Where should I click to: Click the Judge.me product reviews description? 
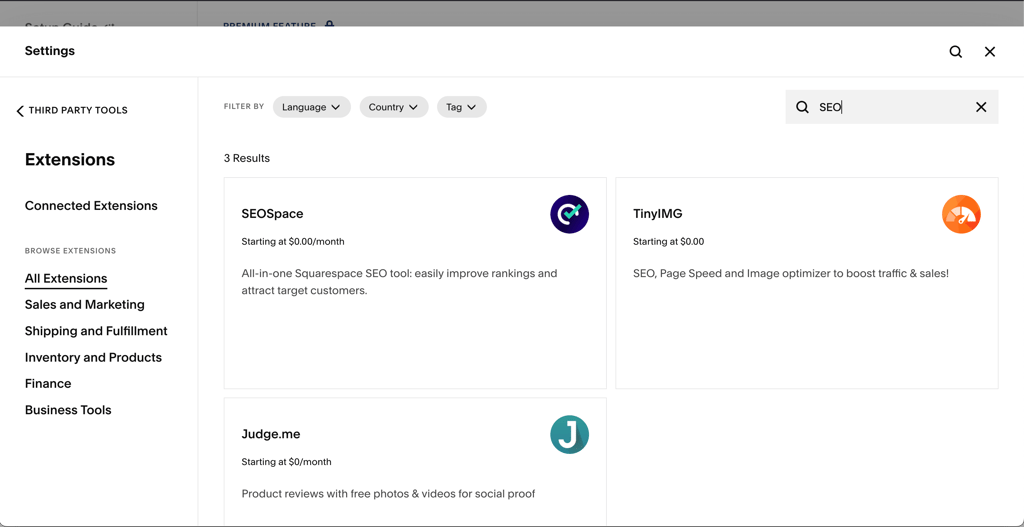pyautogui.click(x=389, y=494)
